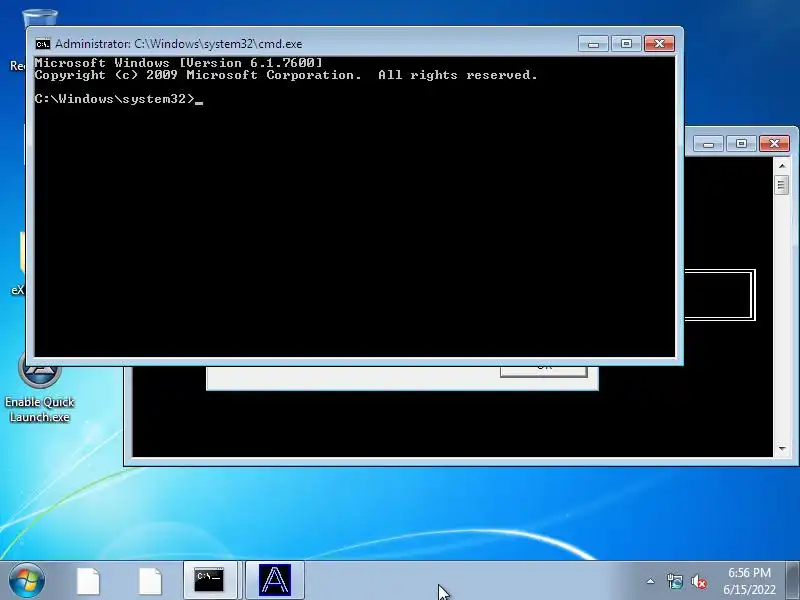The width and height of the screenshot is (800, 600).
Task: Open cmd.exe window system menu icon
Action: (x=43, y=44)
